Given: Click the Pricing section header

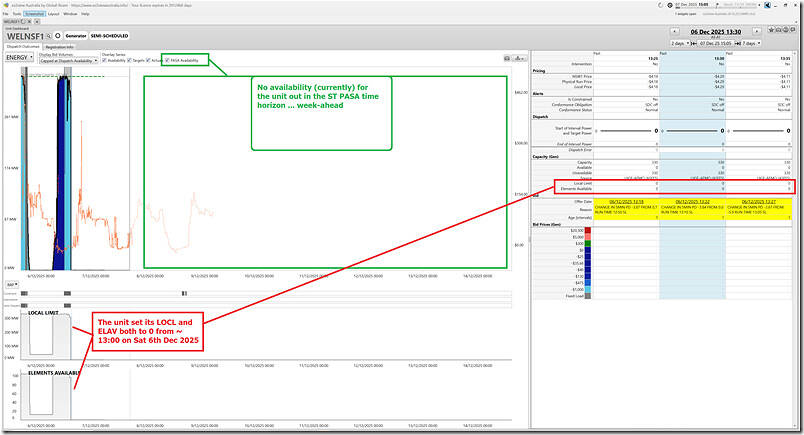Looking at the screenshot, I should [x=539, y=71].
